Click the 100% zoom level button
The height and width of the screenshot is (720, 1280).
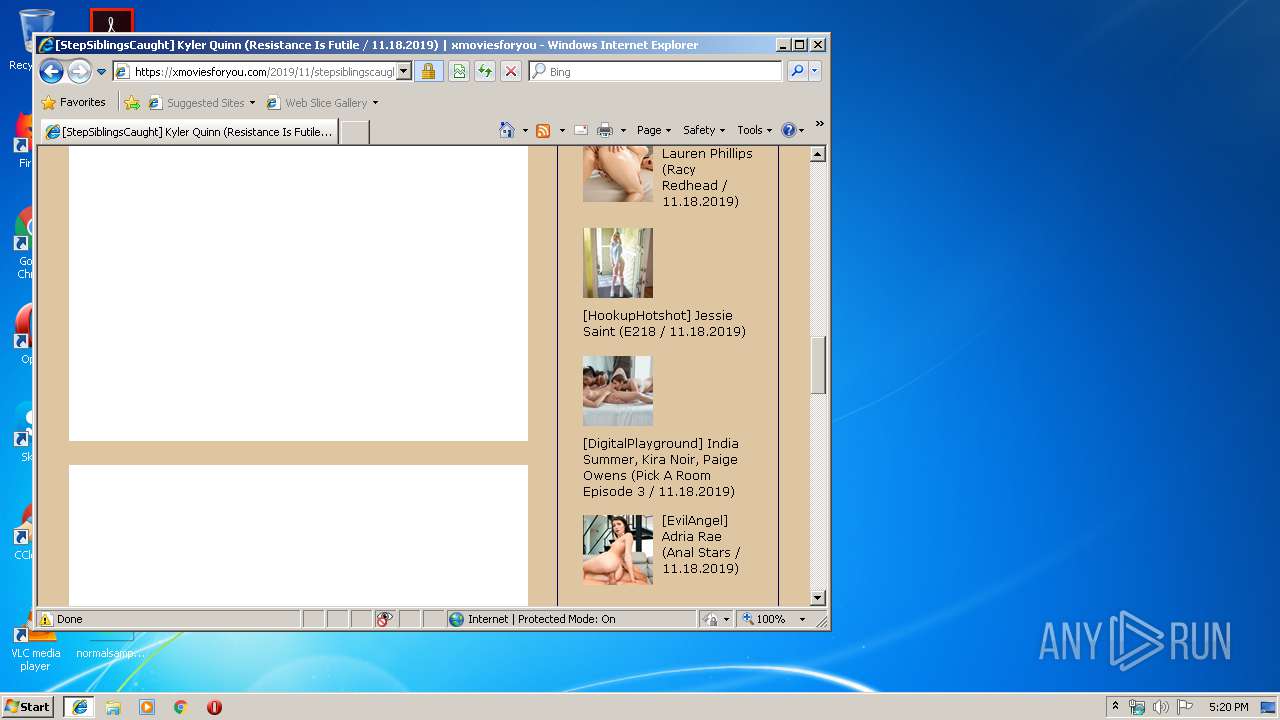point(764,619)
